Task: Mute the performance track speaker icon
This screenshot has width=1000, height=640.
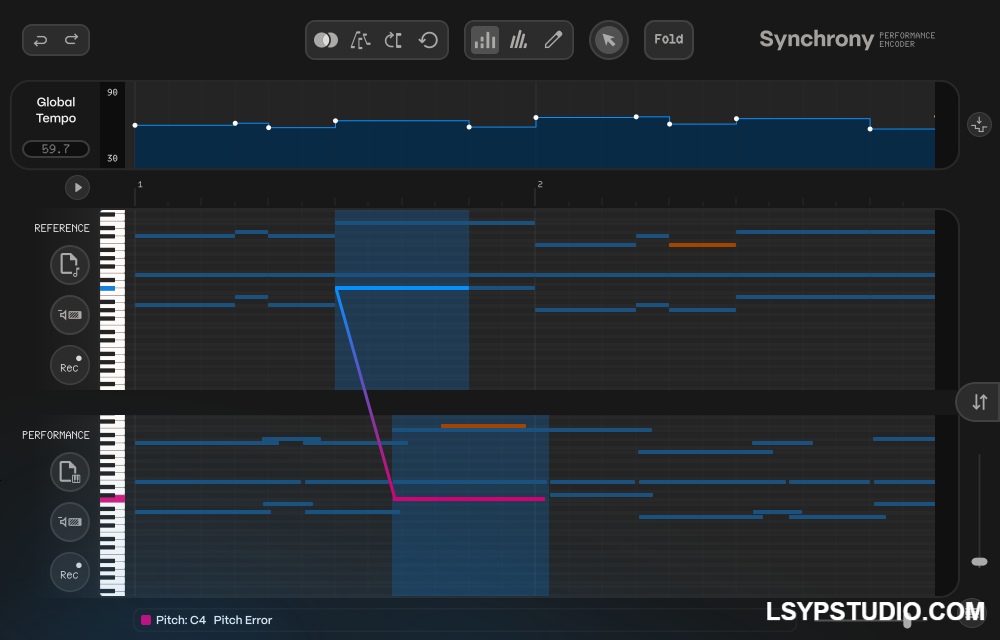Action: pyautogui.click(x=70, y=522)
